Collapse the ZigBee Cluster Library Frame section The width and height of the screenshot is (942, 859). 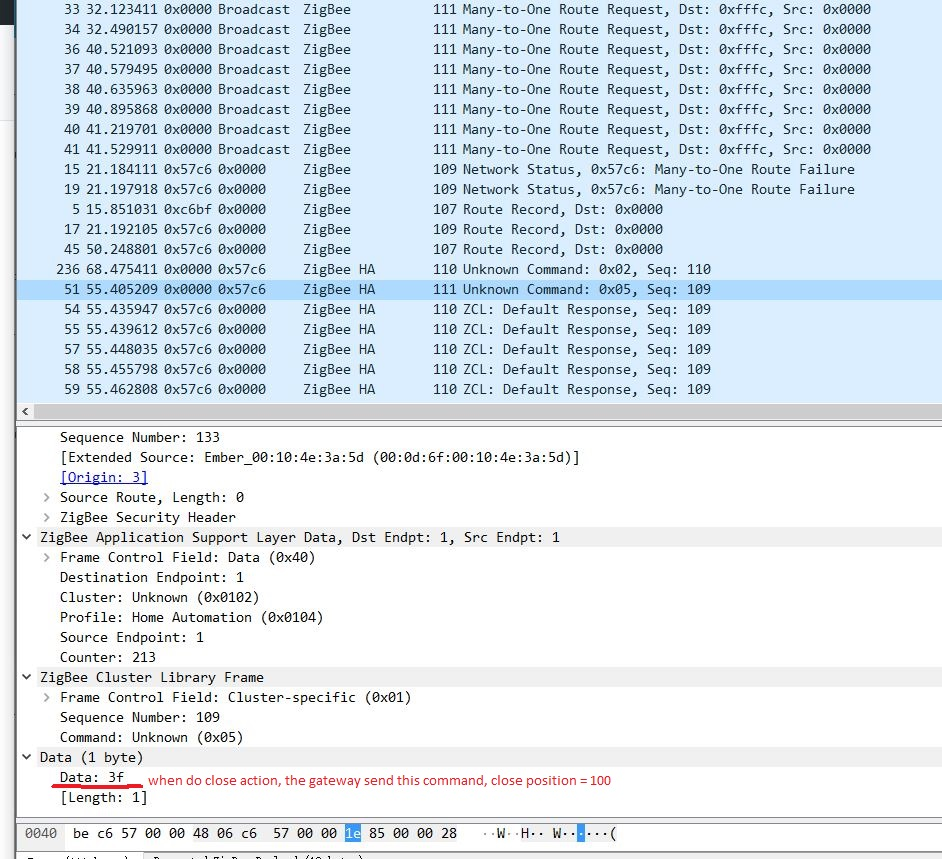tap(26, 677)
